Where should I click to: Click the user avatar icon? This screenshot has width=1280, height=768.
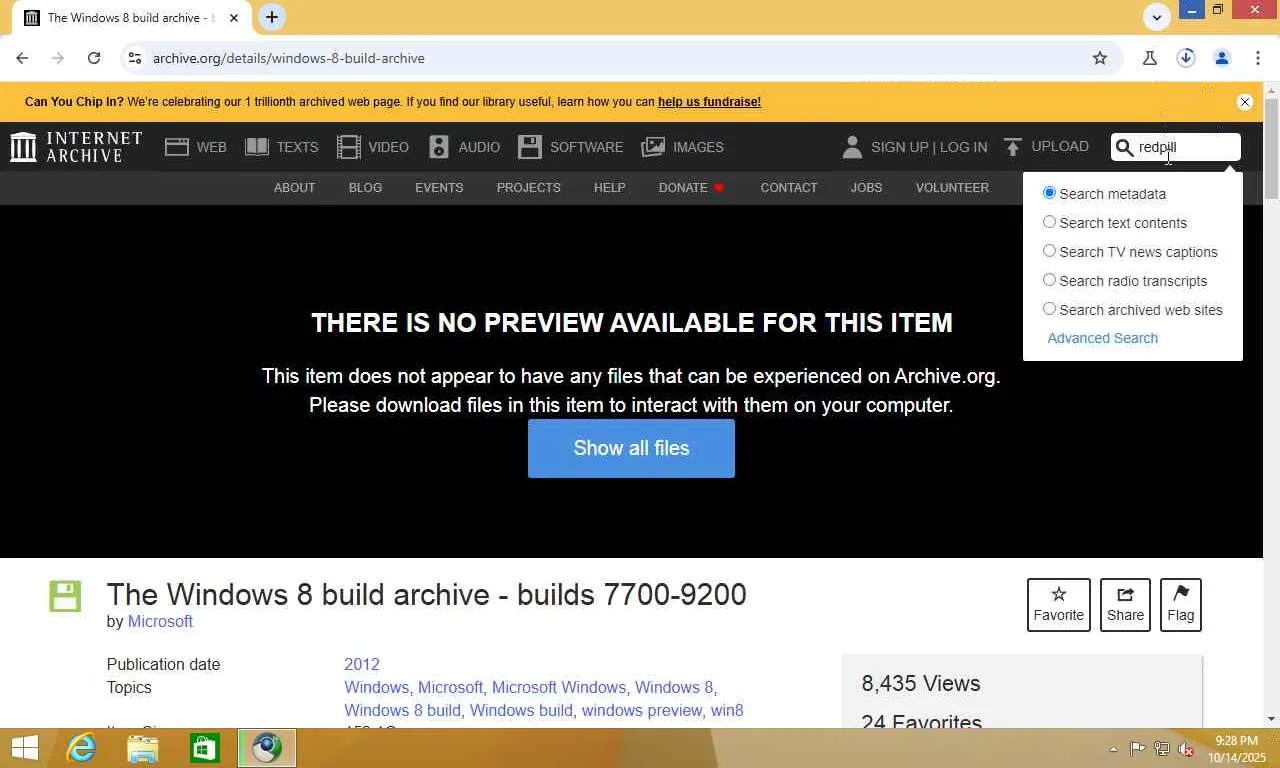click(852, 147)
